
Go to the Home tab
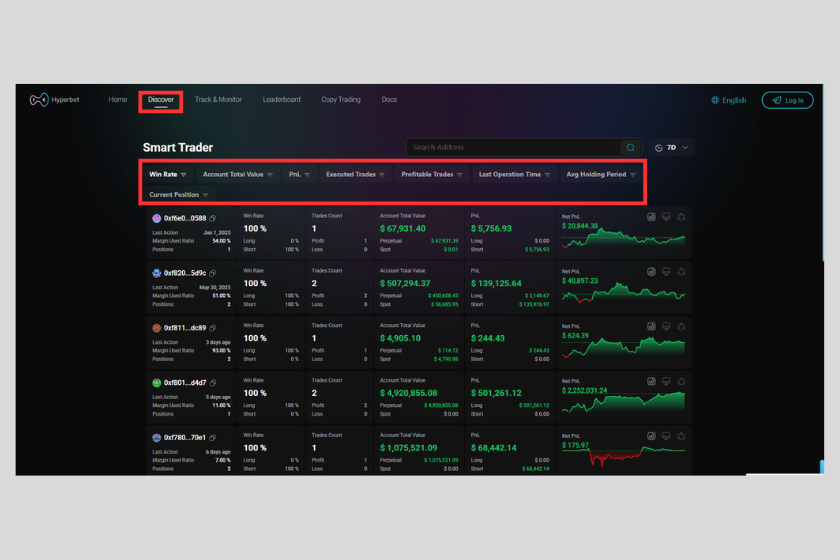118,100
